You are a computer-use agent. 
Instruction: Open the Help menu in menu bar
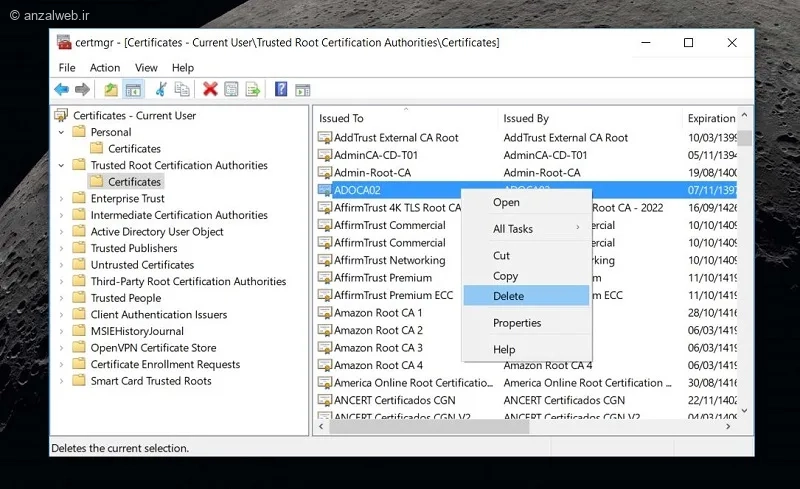point(183,67)
